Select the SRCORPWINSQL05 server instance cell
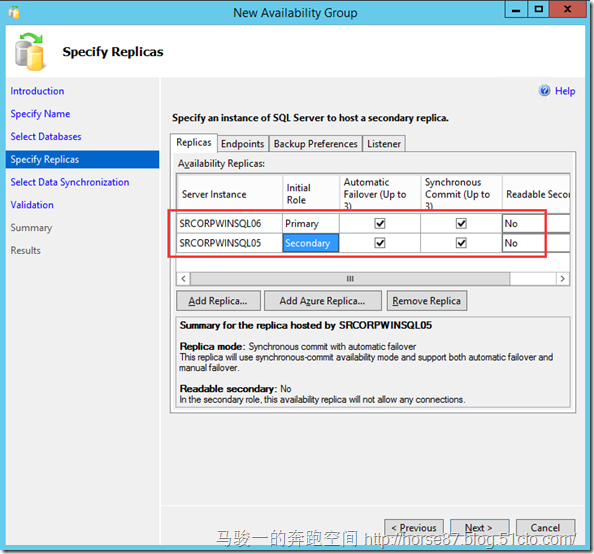Viewport: 594px width, 554px height. pyautogui.click(x=230, y=243)
